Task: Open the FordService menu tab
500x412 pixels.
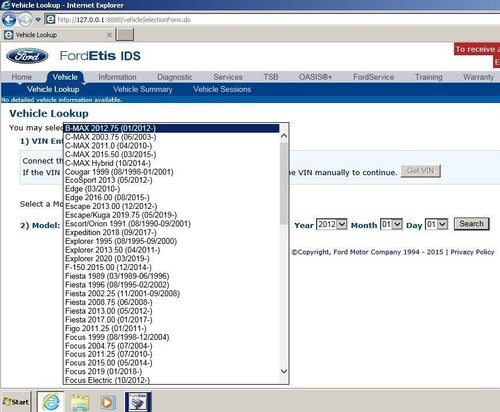Action: coord(374,77)
